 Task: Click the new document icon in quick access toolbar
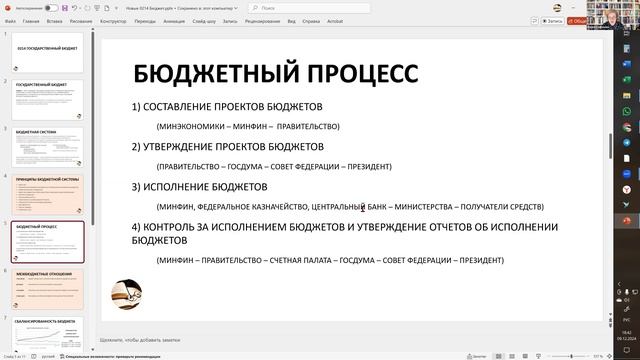(107, 8)
